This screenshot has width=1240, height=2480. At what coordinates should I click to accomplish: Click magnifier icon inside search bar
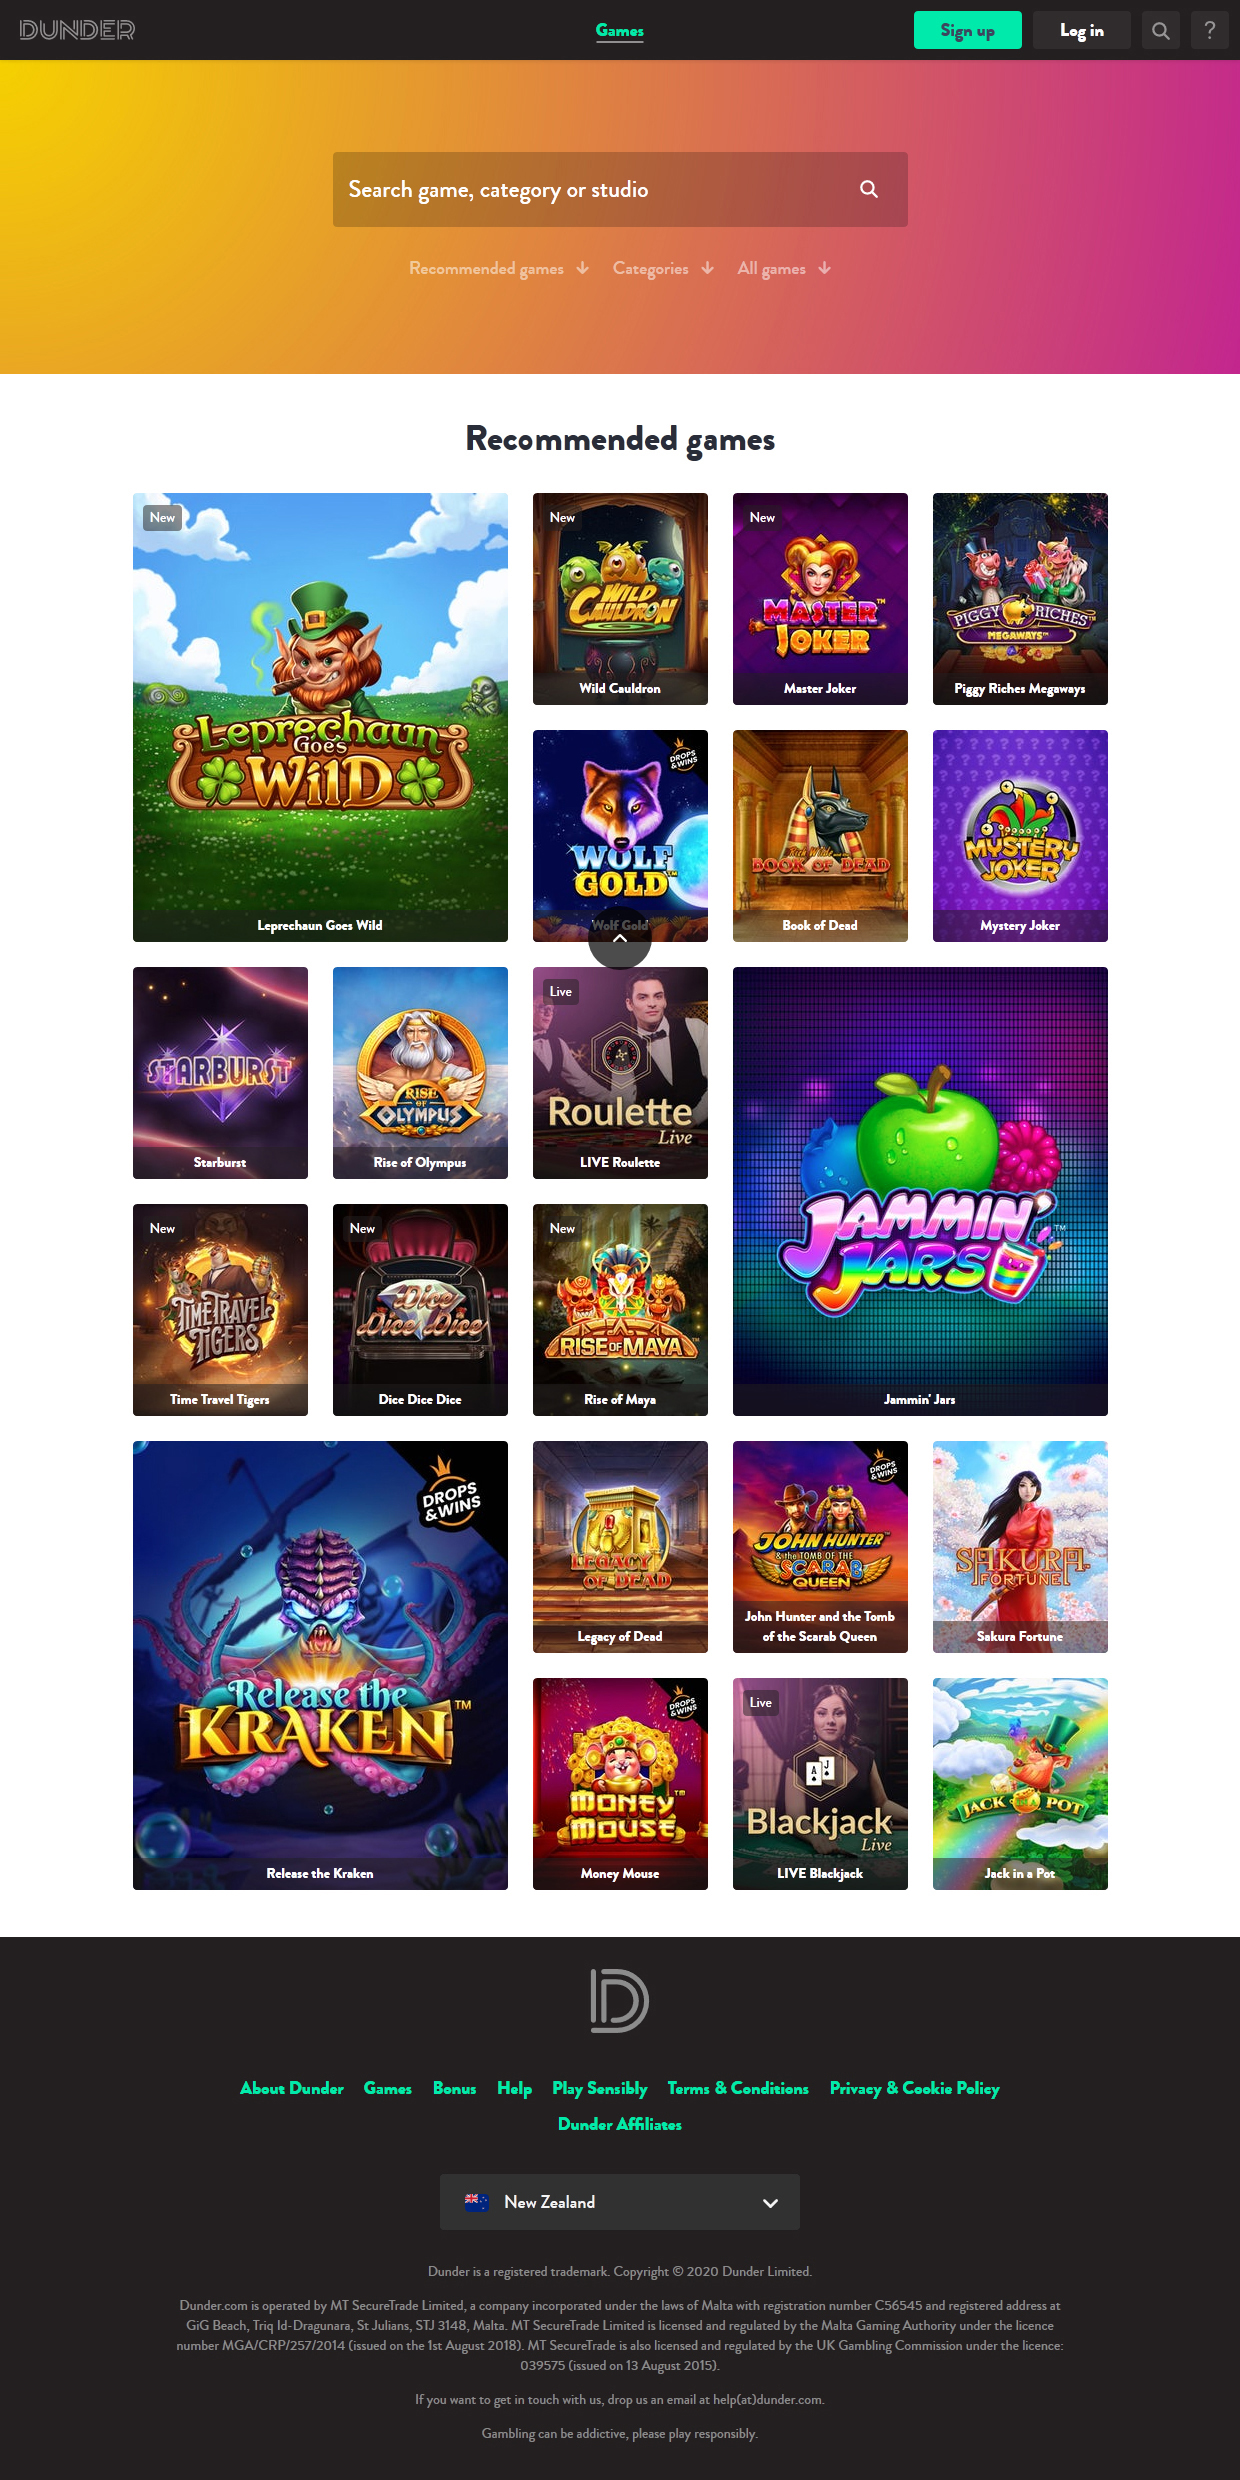[x=869, y=189]
